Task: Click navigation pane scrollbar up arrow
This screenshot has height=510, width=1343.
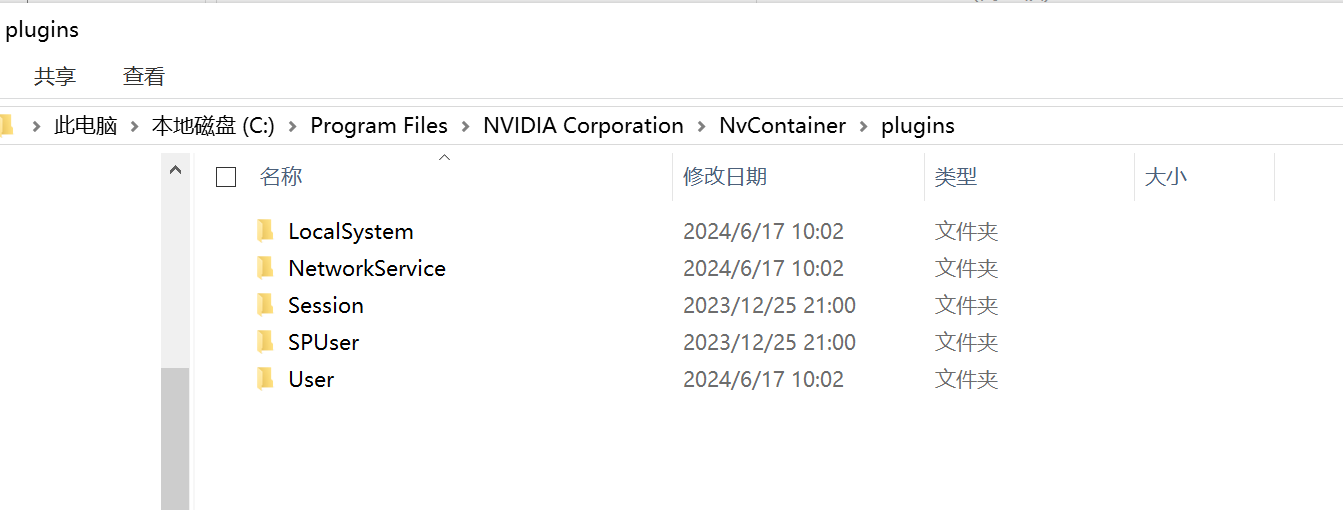Action: [x=175, y=170]
